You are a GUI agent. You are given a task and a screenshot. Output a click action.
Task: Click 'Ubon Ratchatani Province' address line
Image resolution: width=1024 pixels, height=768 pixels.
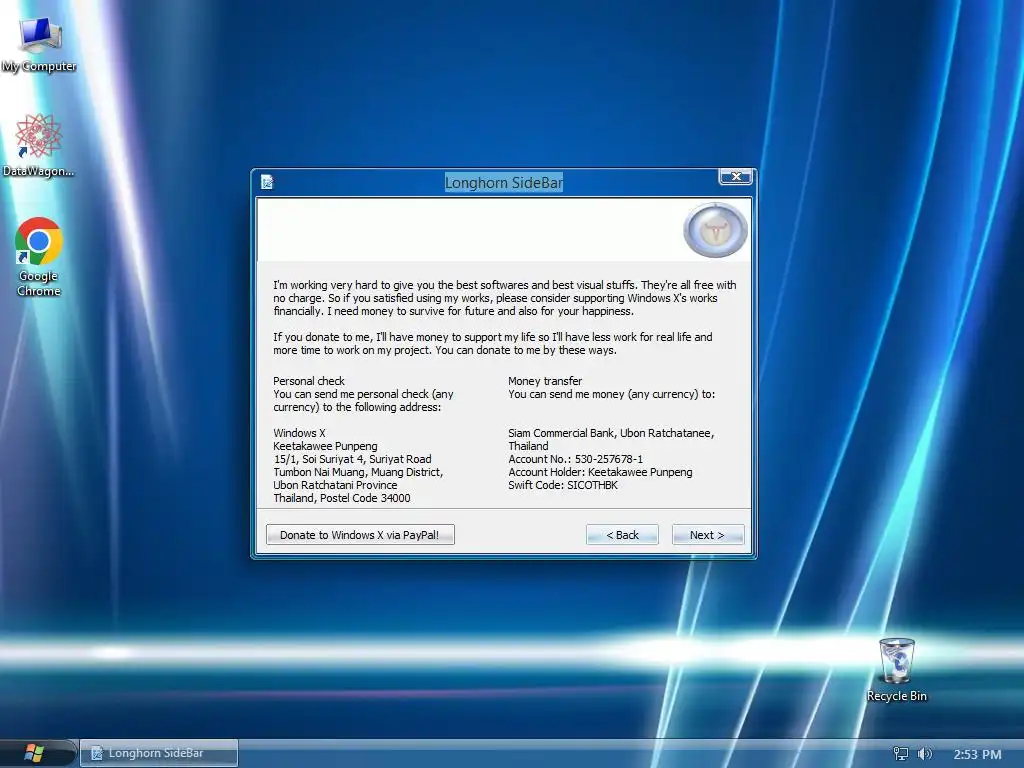tap(335, 485)
